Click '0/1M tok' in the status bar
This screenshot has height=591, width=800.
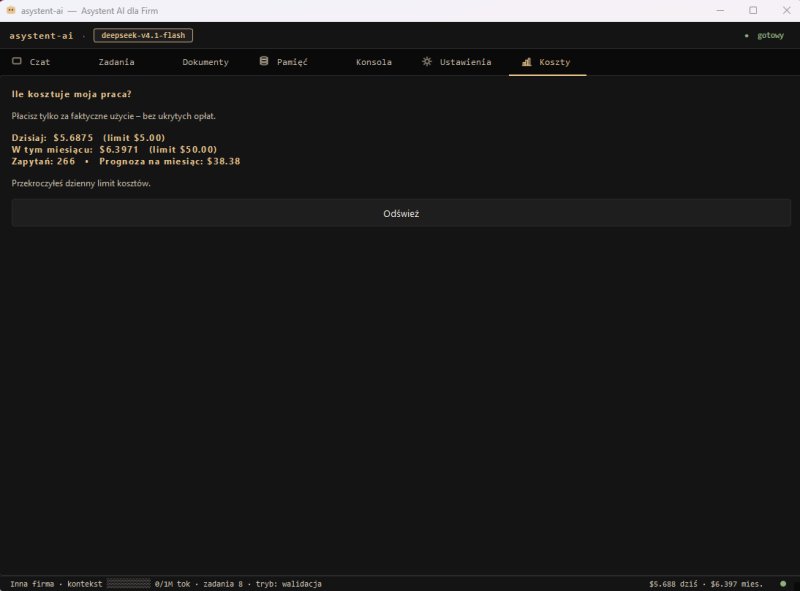coord(172,583)
